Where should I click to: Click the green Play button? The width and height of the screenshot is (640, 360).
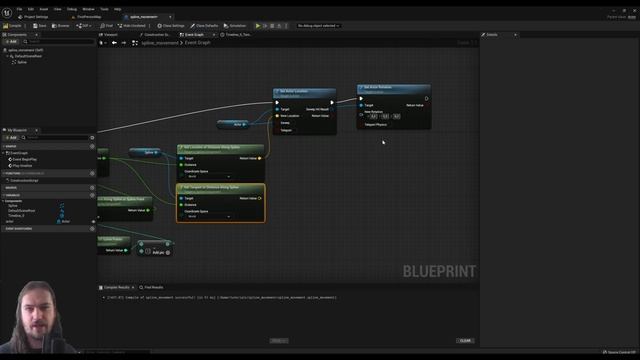tap(258, 26)
